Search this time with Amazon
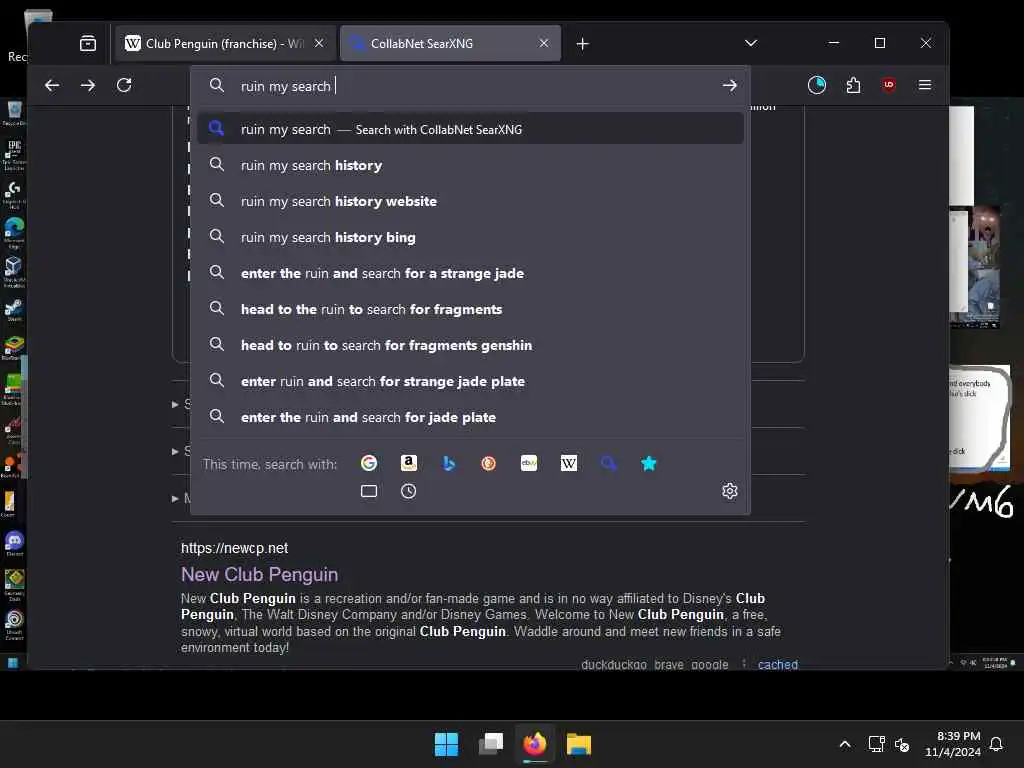The height and width of the screenshot is (768, 1024). (409, 463)
